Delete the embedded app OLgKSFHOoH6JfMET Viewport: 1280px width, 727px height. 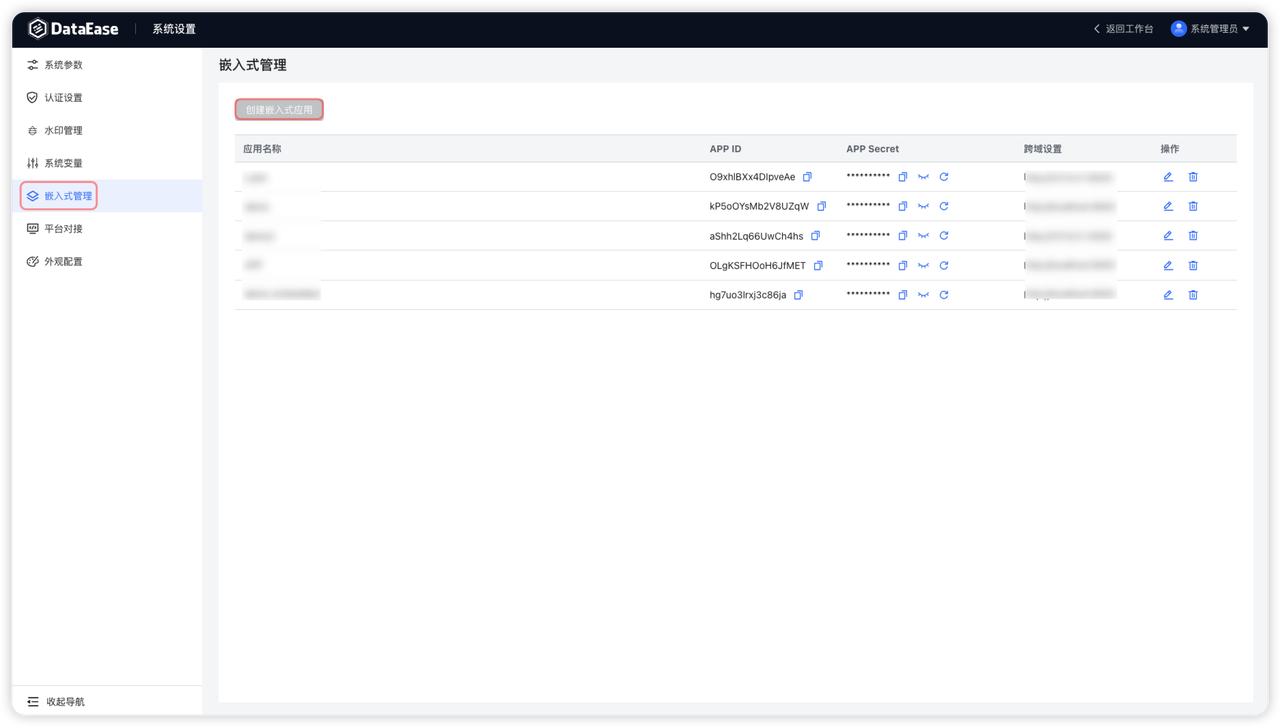coord(1193,266)
